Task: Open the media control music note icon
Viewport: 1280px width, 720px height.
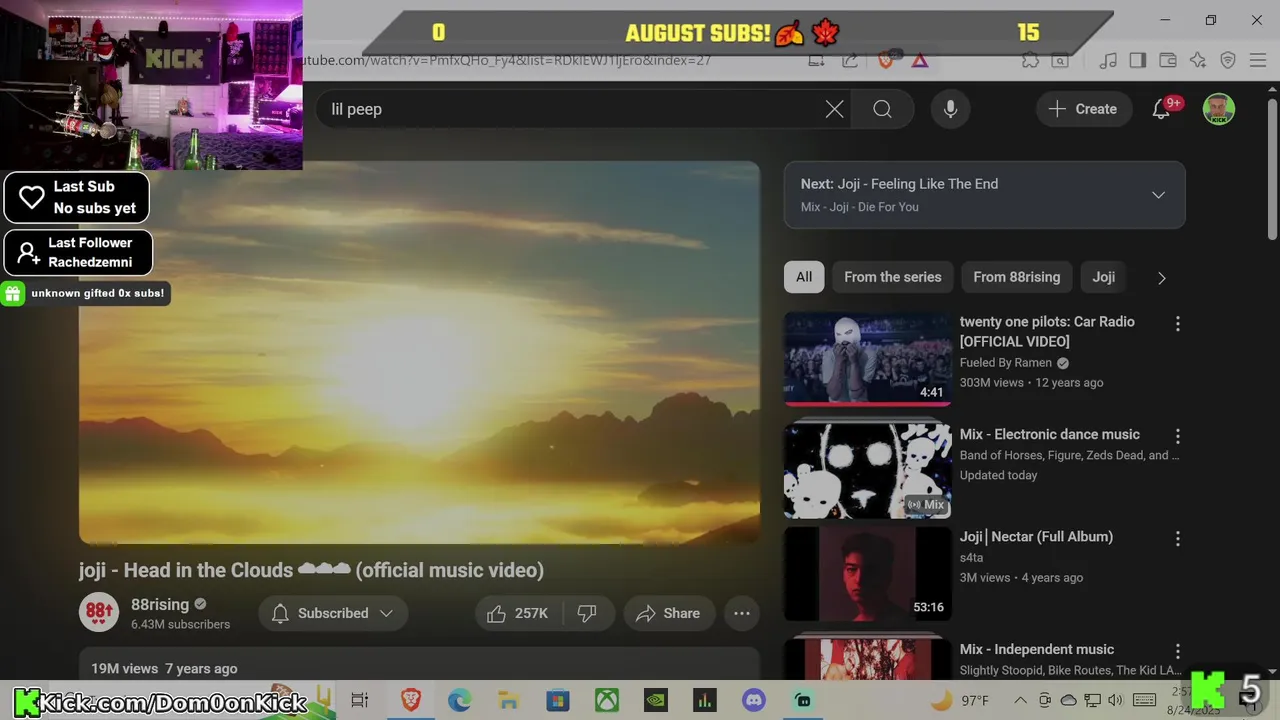Action: 1108,60
